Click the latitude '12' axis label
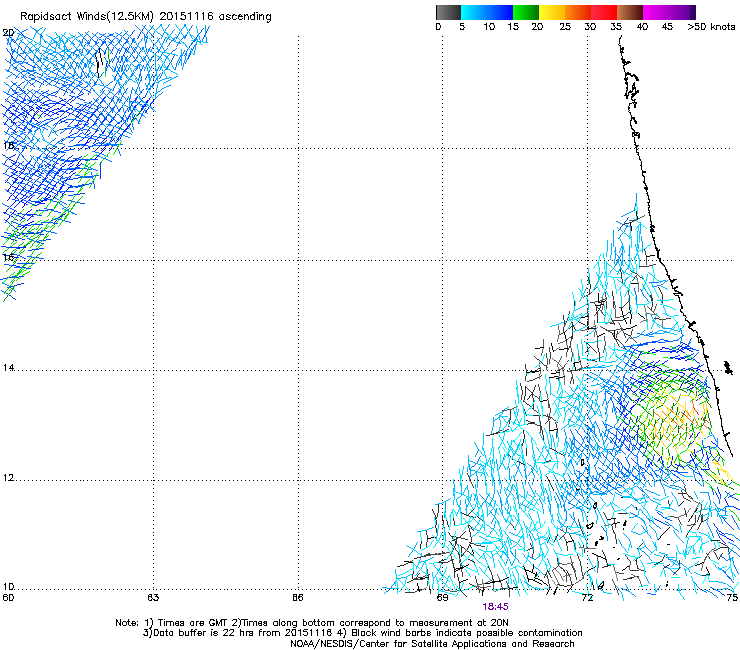Image resolution: width=740 pixels, height=650 pixels. [8, 478]
